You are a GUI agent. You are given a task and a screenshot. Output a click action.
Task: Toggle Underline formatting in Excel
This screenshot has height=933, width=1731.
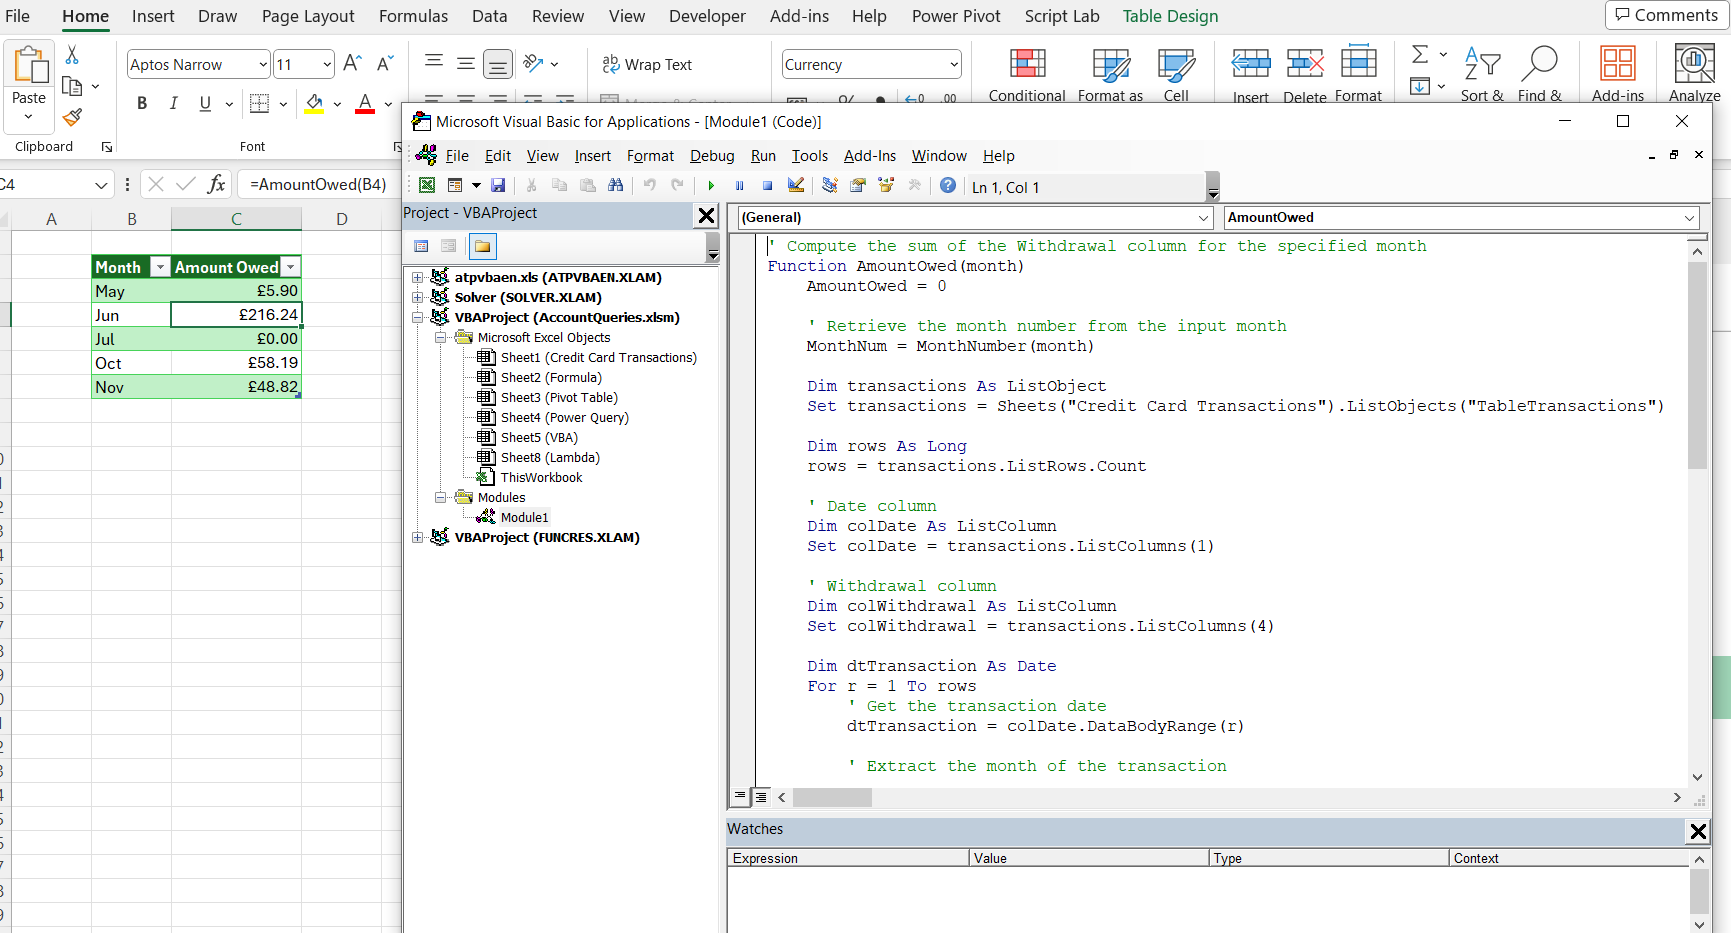pos(205,103)
